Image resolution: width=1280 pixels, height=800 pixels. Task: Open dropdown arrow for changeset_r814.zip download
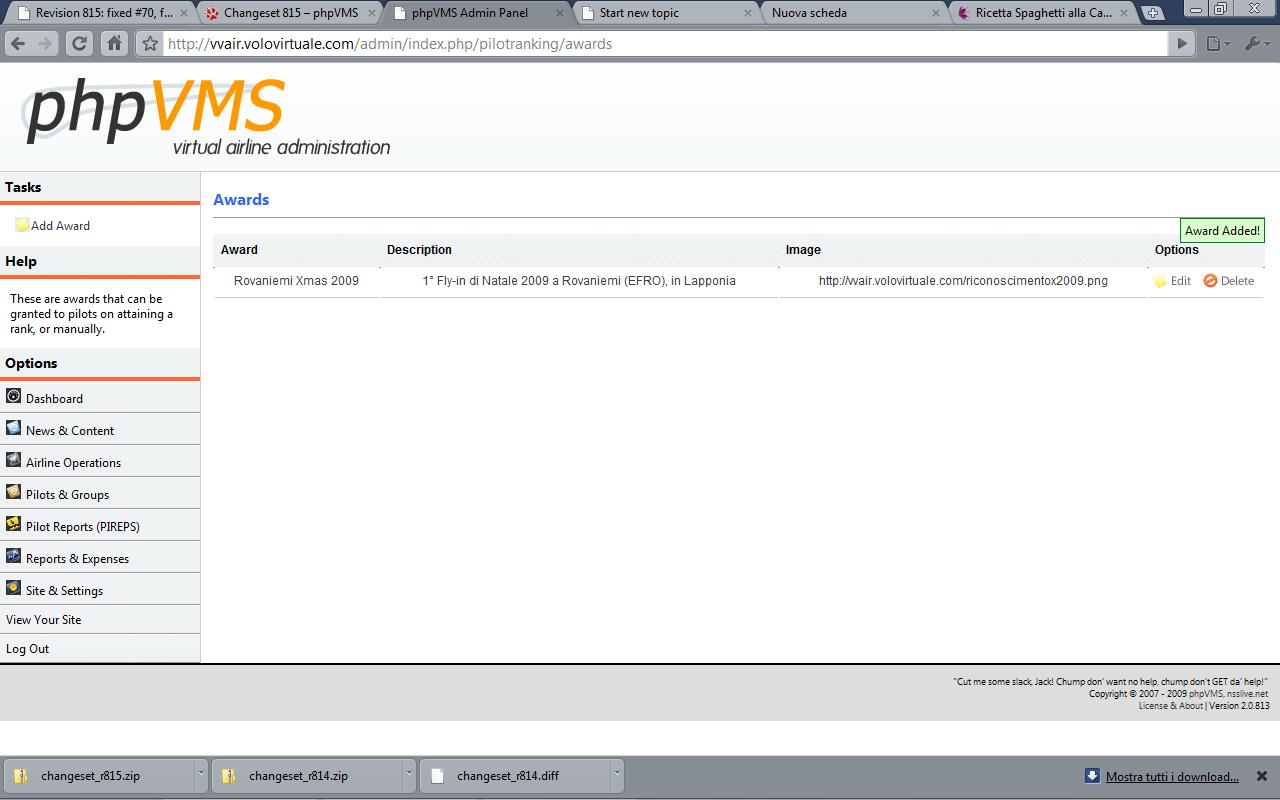[409, 774]
